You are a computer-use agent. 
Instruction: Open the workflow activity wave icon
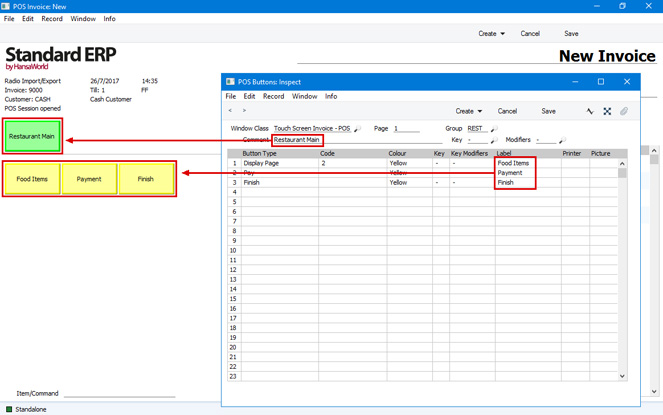(590, 111)
